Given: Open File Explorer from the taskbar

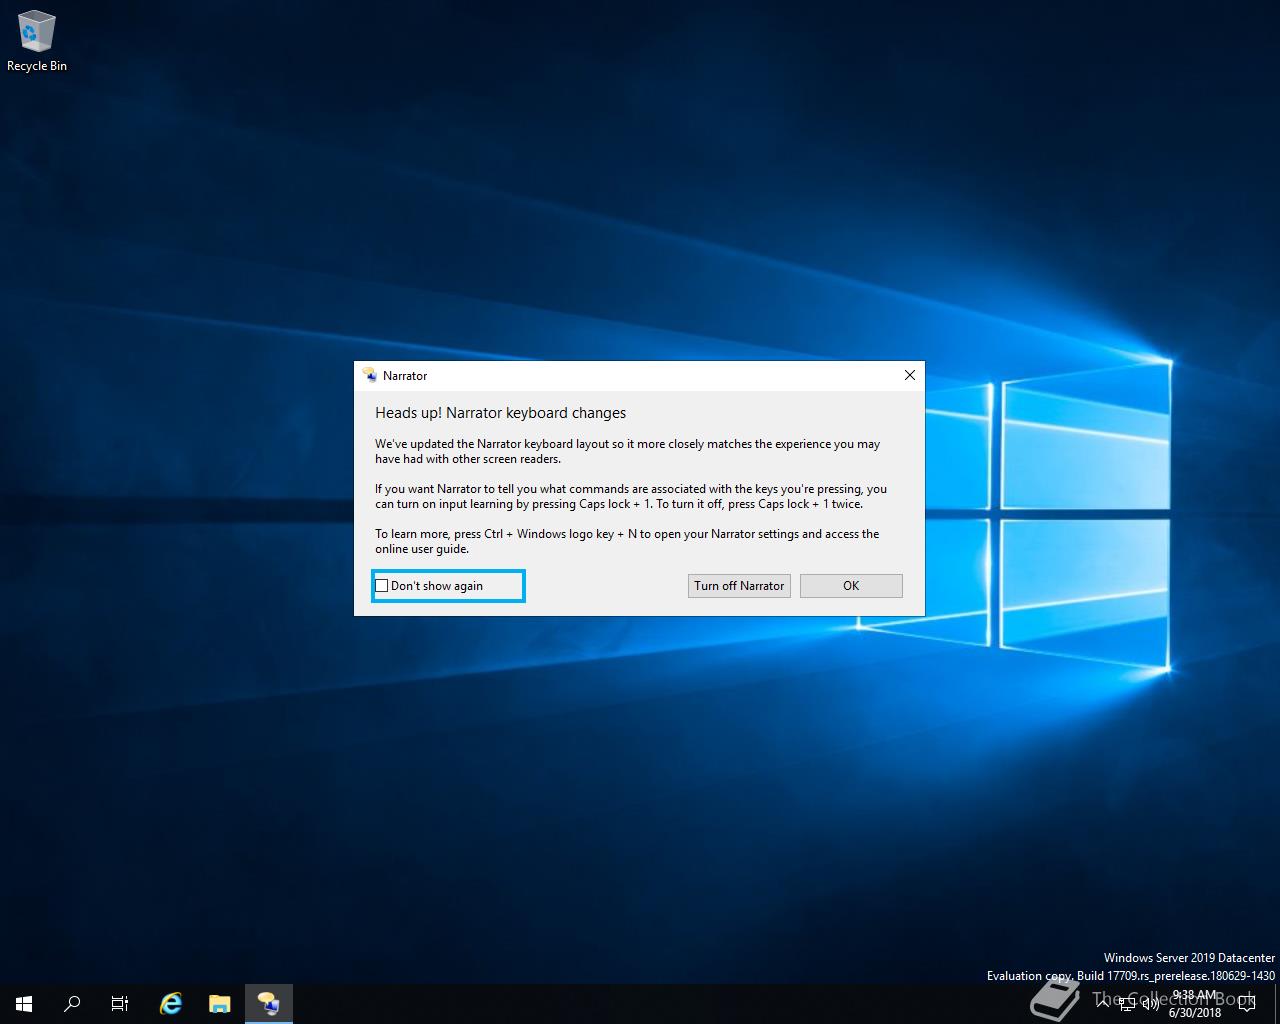Looking at the screenshot, I should pos(220,1004).
